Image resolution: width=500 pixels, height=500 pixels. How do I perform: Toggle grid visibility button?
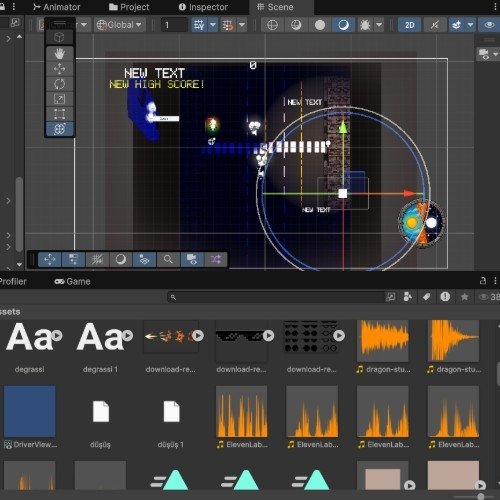[x=199, y=25]
